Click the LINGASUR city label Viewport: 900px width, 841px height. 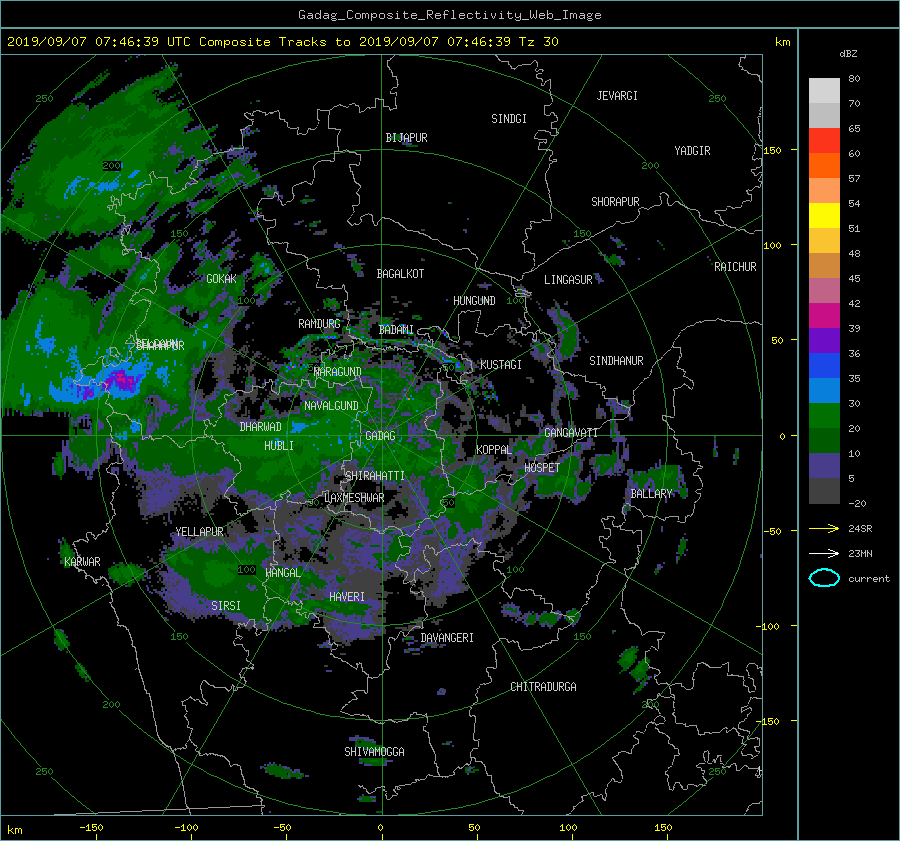point(568,280)
